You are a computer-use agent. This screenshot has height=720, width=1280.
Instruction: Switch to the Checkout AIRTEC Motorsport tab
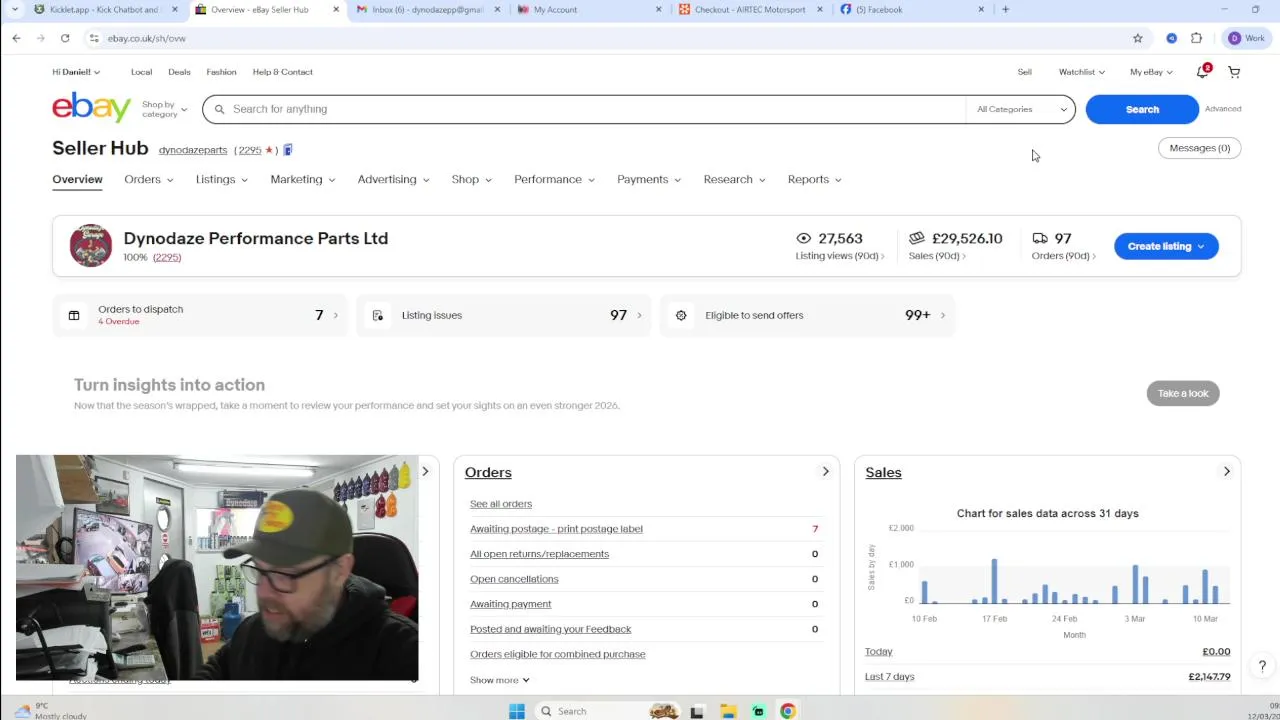tap(750, 9)
